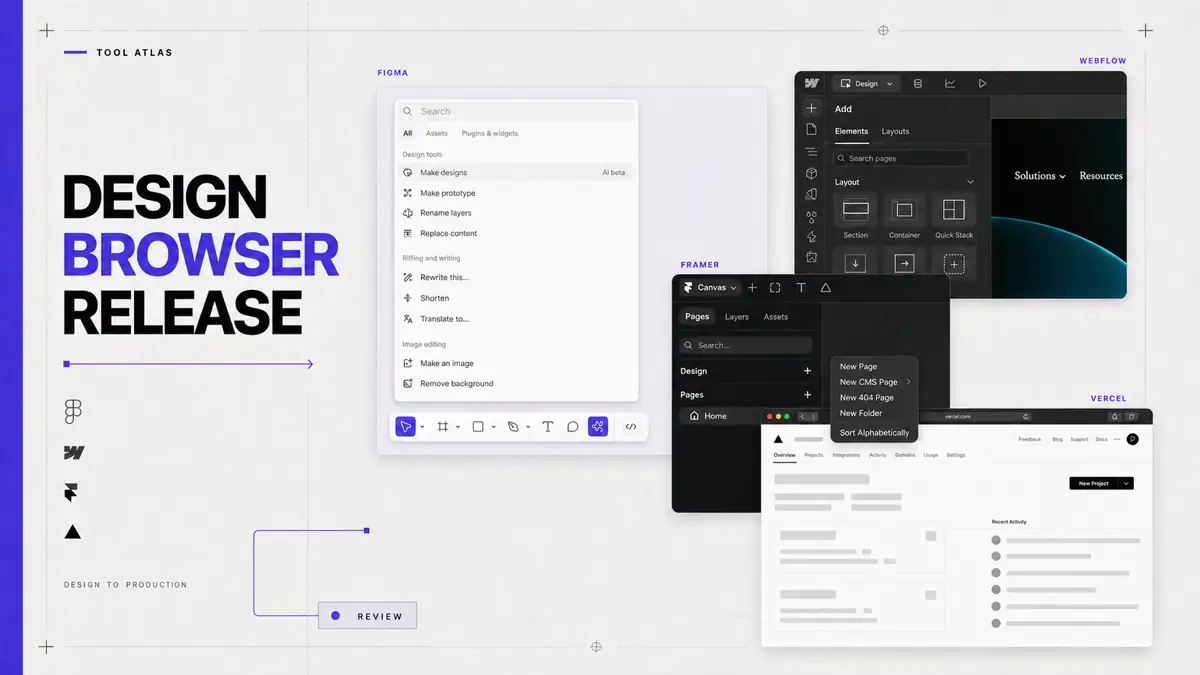This screenshot has height=675, width=1200.
Task: Switch to Layouts tab in Webflow
Action: pyautogui.click(x=895, y=131)
